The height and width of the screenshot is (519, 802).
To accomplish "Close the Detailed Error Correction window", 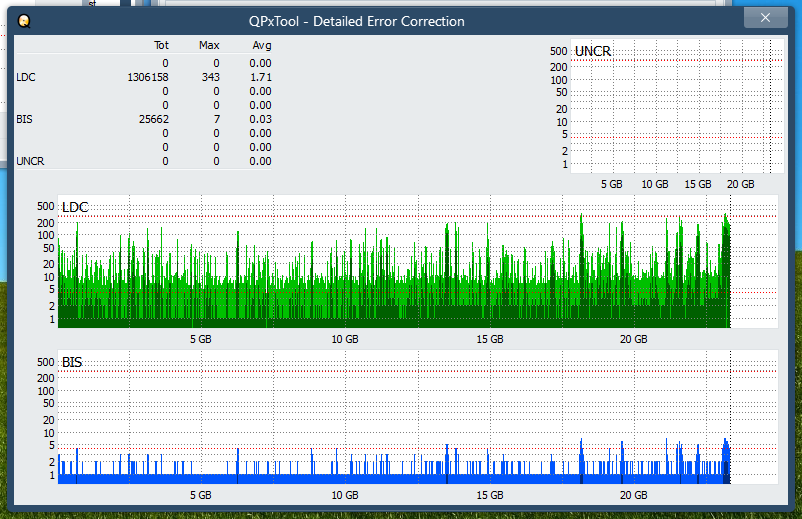I will 765,18.
